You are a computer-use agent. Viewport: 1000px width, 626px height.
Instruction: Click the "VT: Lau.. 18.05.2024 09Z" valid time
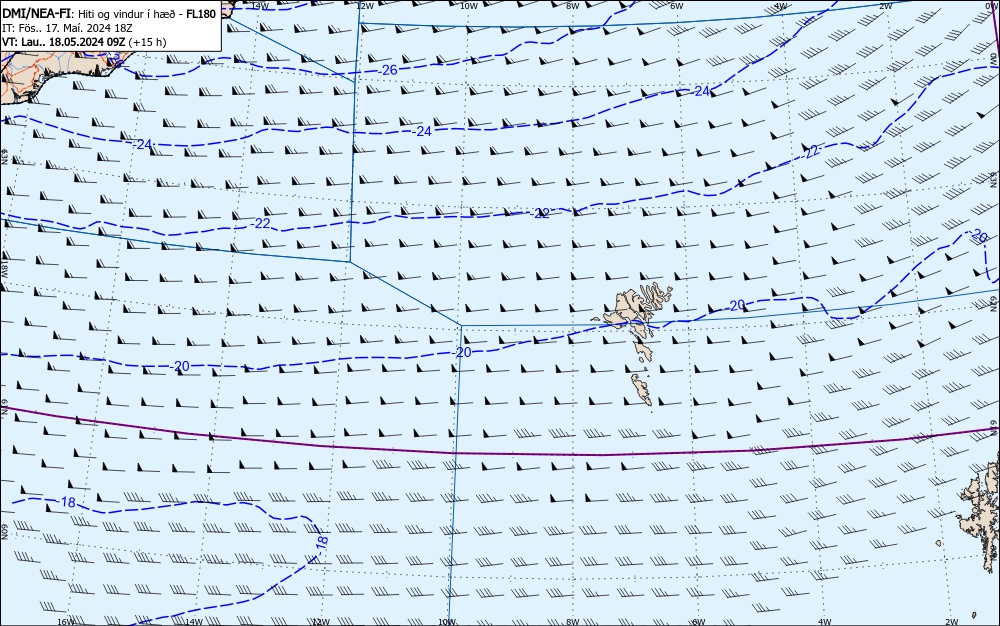click(63, 42)
